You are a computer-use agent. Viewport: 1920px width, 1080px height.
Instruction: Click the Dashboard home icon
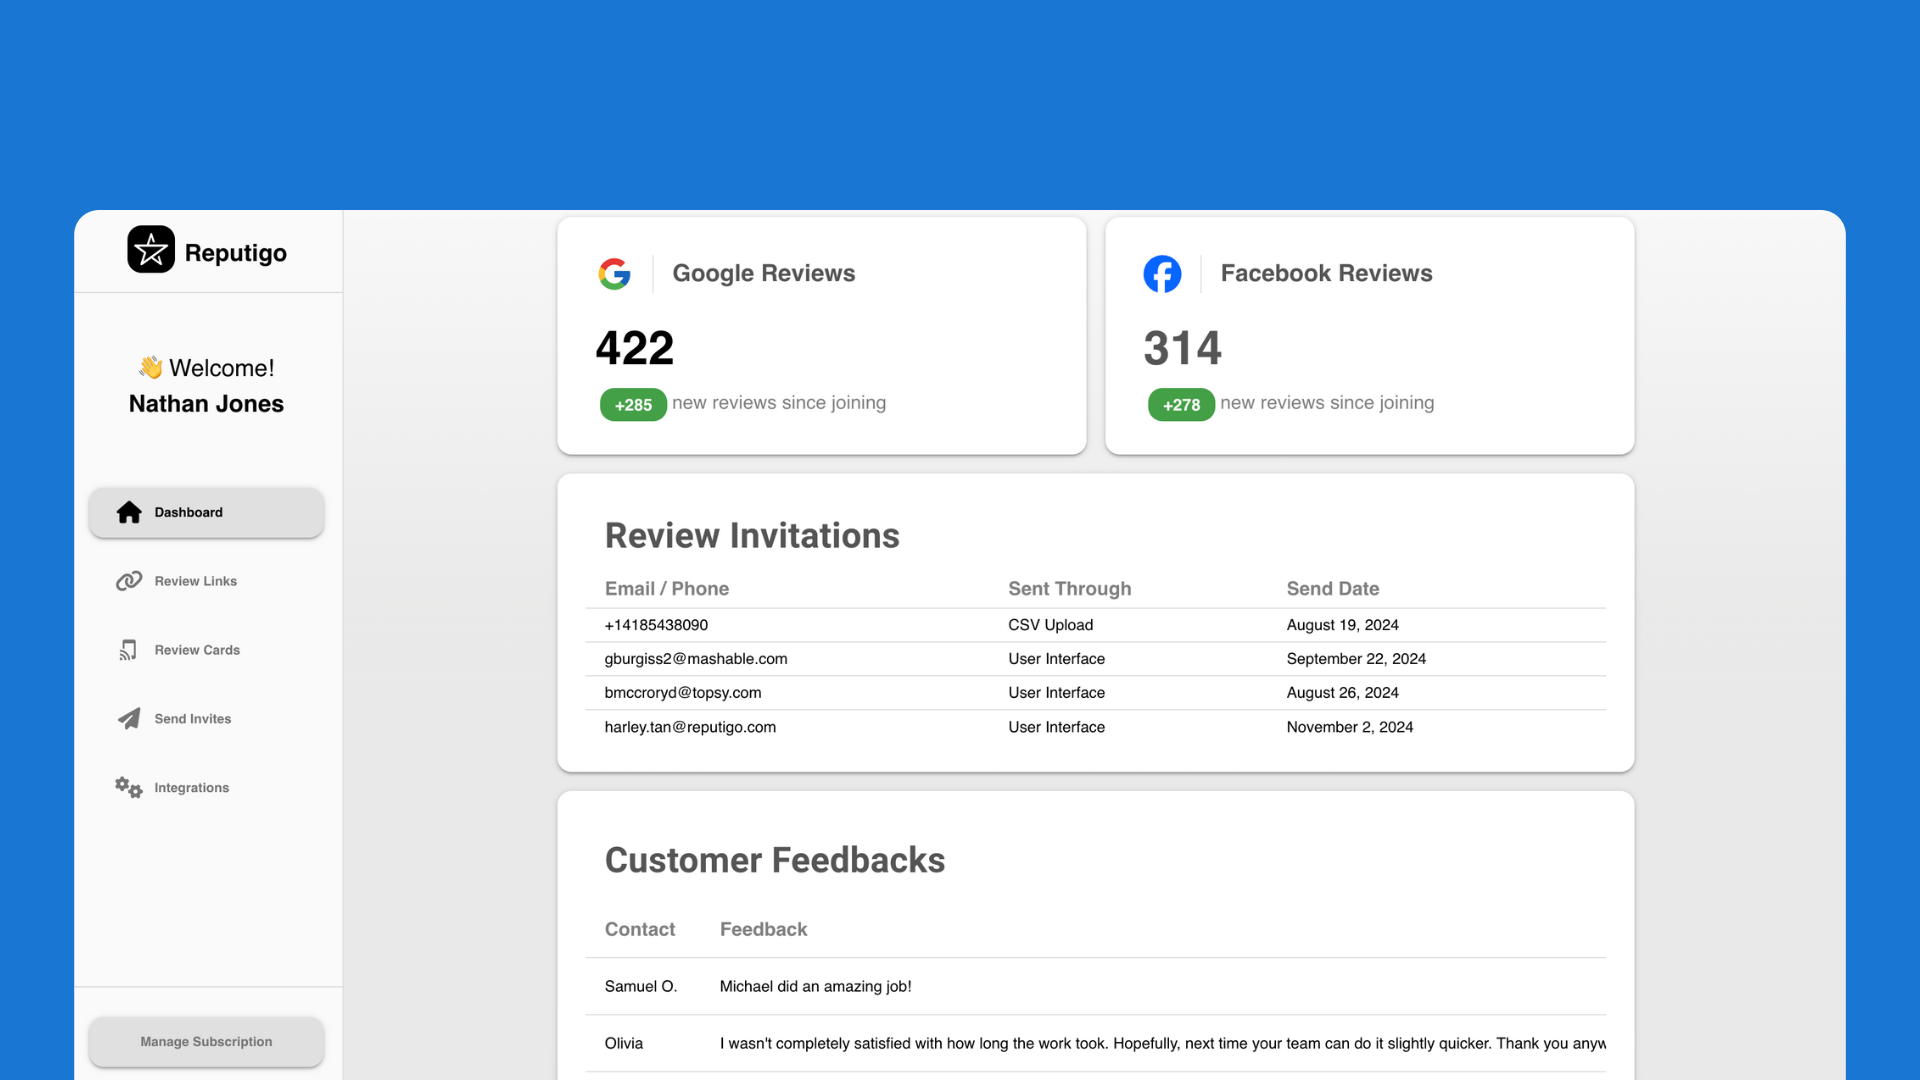click(x=129, y=512)
